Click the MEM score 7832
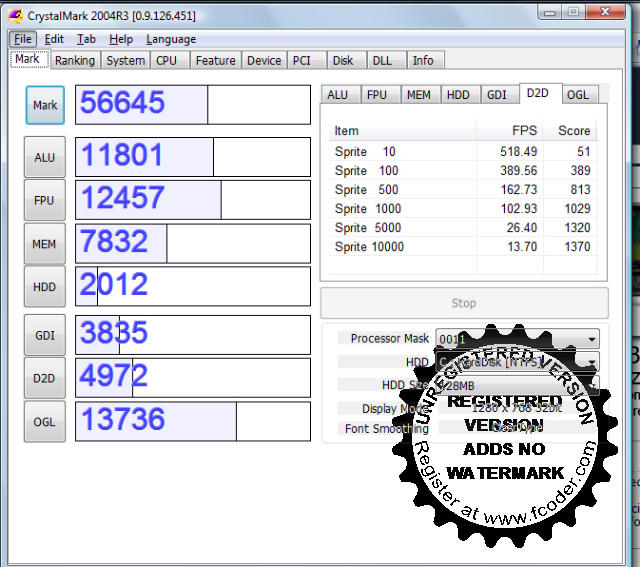The image size is (640, 567). coord(193,243)
